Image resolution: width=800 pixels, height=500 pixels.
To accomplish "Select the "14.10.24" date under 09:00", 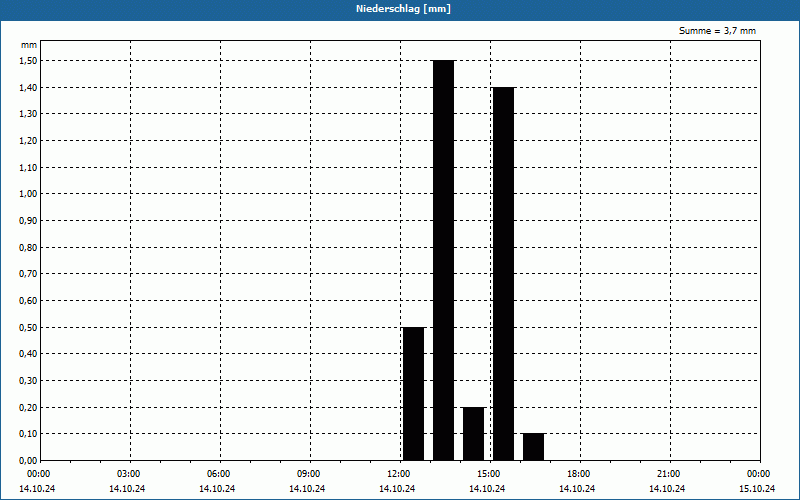I will point(307,489).
